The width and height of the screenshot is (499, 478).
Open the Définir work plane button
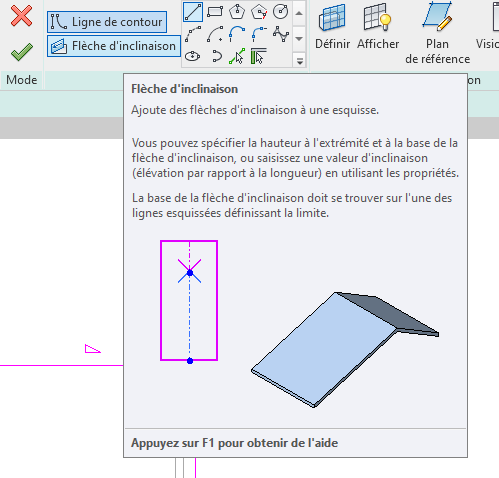[x=332, y=27]
